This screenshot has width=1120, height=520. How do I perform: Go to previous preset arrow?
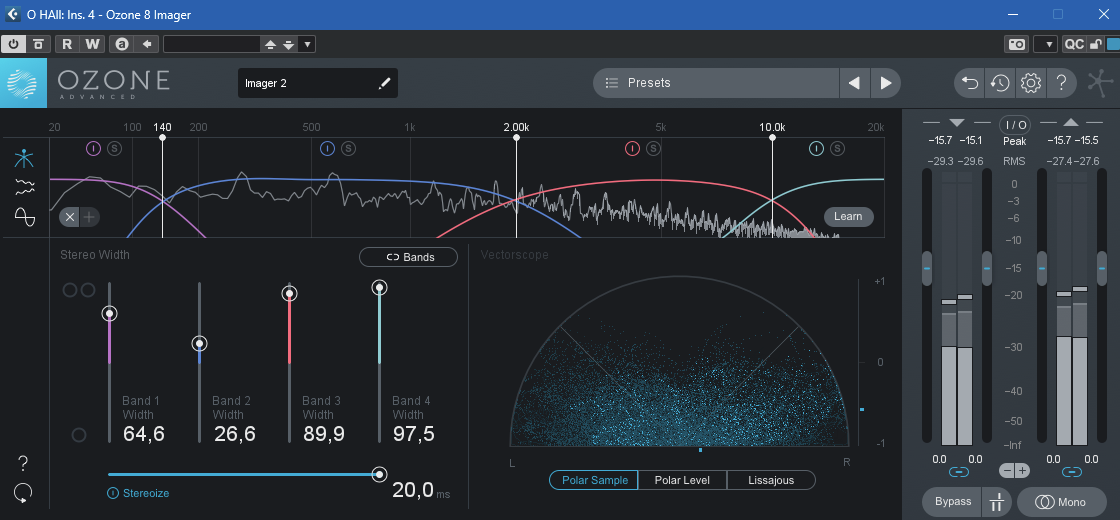[x=854, y=83]
